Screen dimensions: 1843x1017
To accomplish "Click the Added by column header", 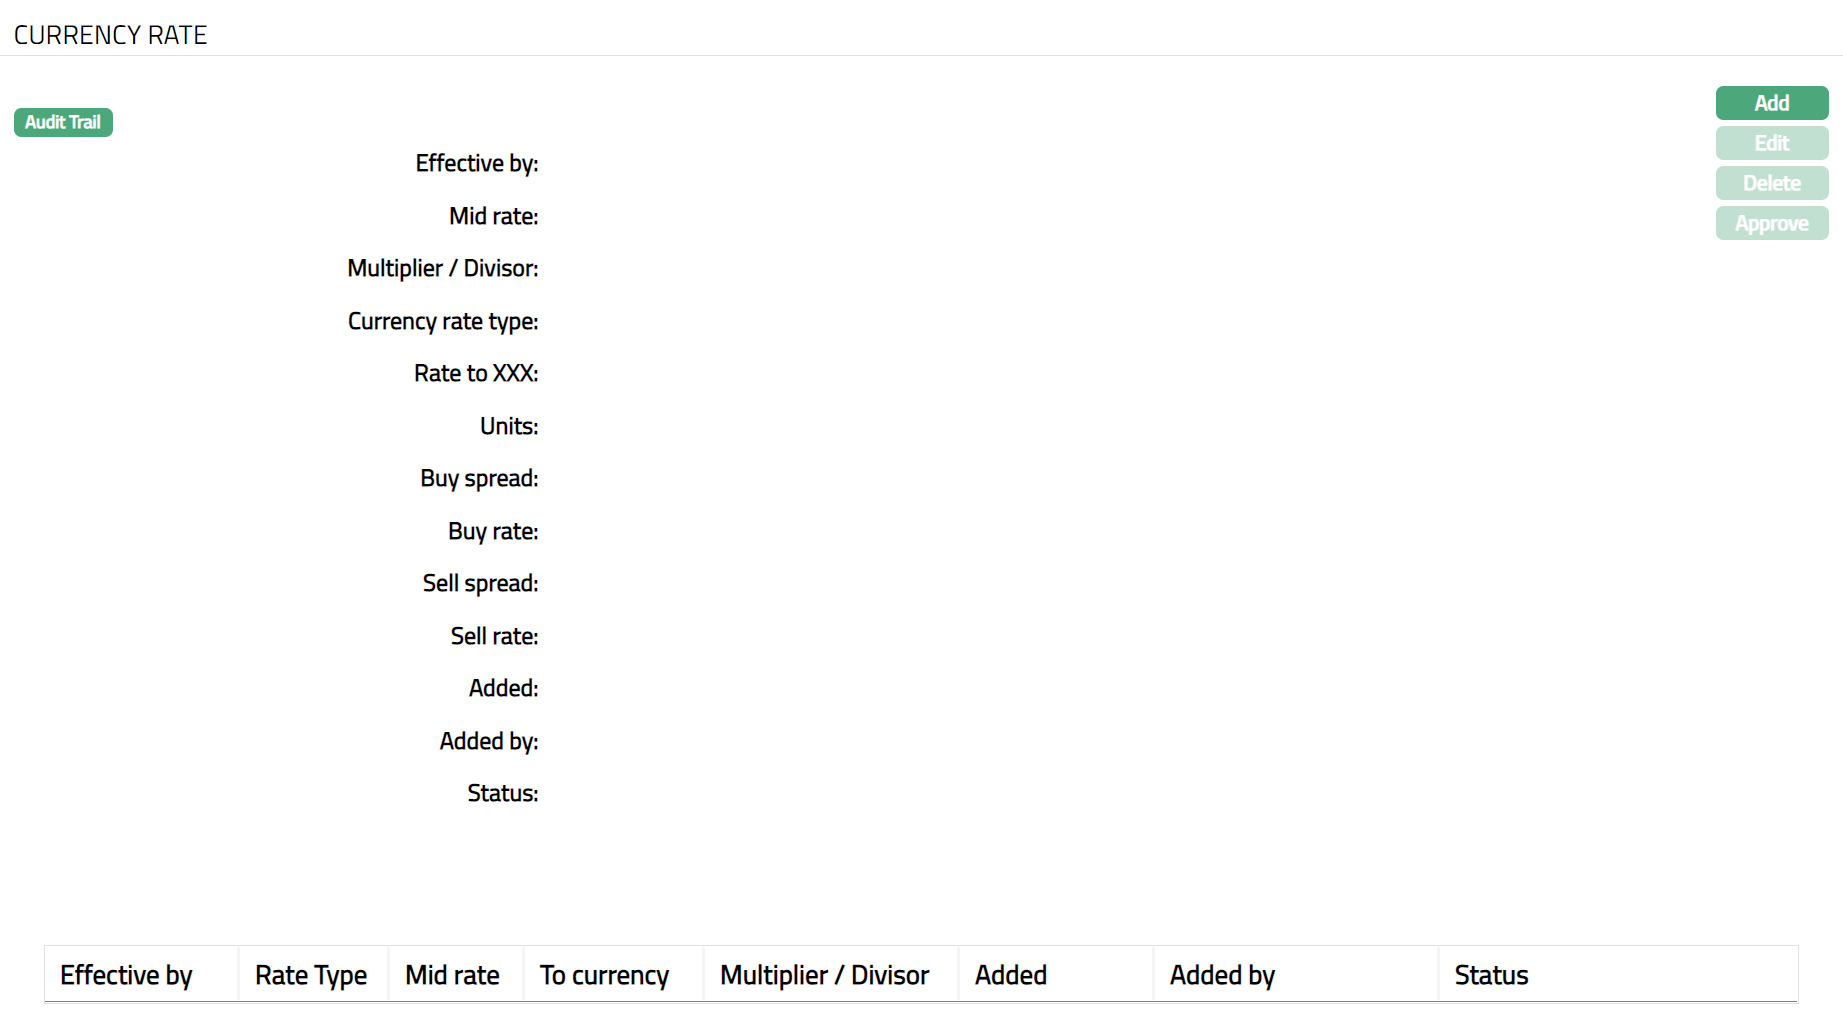I will 1222,975.
